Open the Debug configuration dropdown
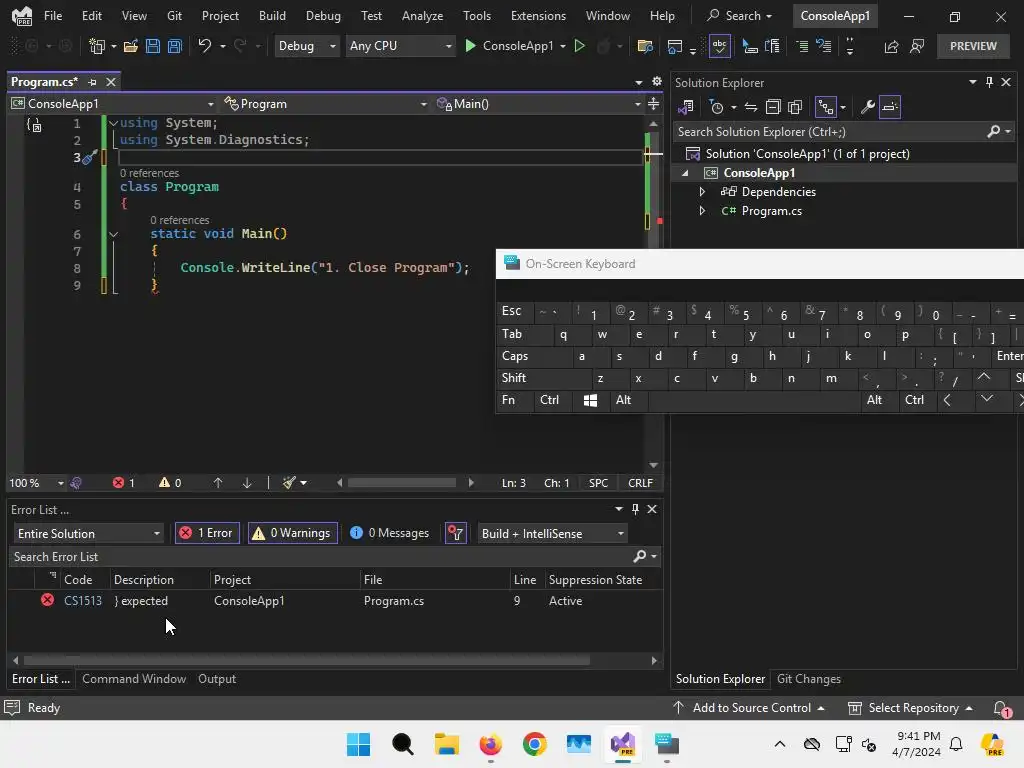Screen dimensions: 1024x768 coord(306,46)
